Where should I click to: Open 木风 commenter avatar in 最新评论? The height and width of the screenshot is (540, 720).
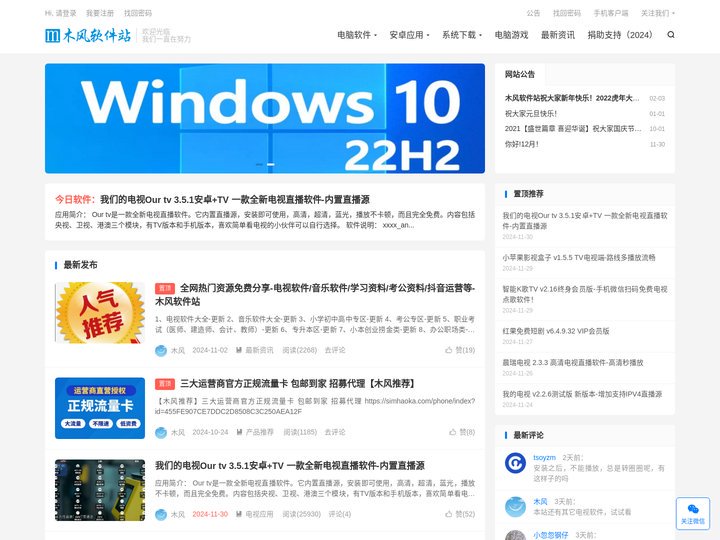coord(515,507)
